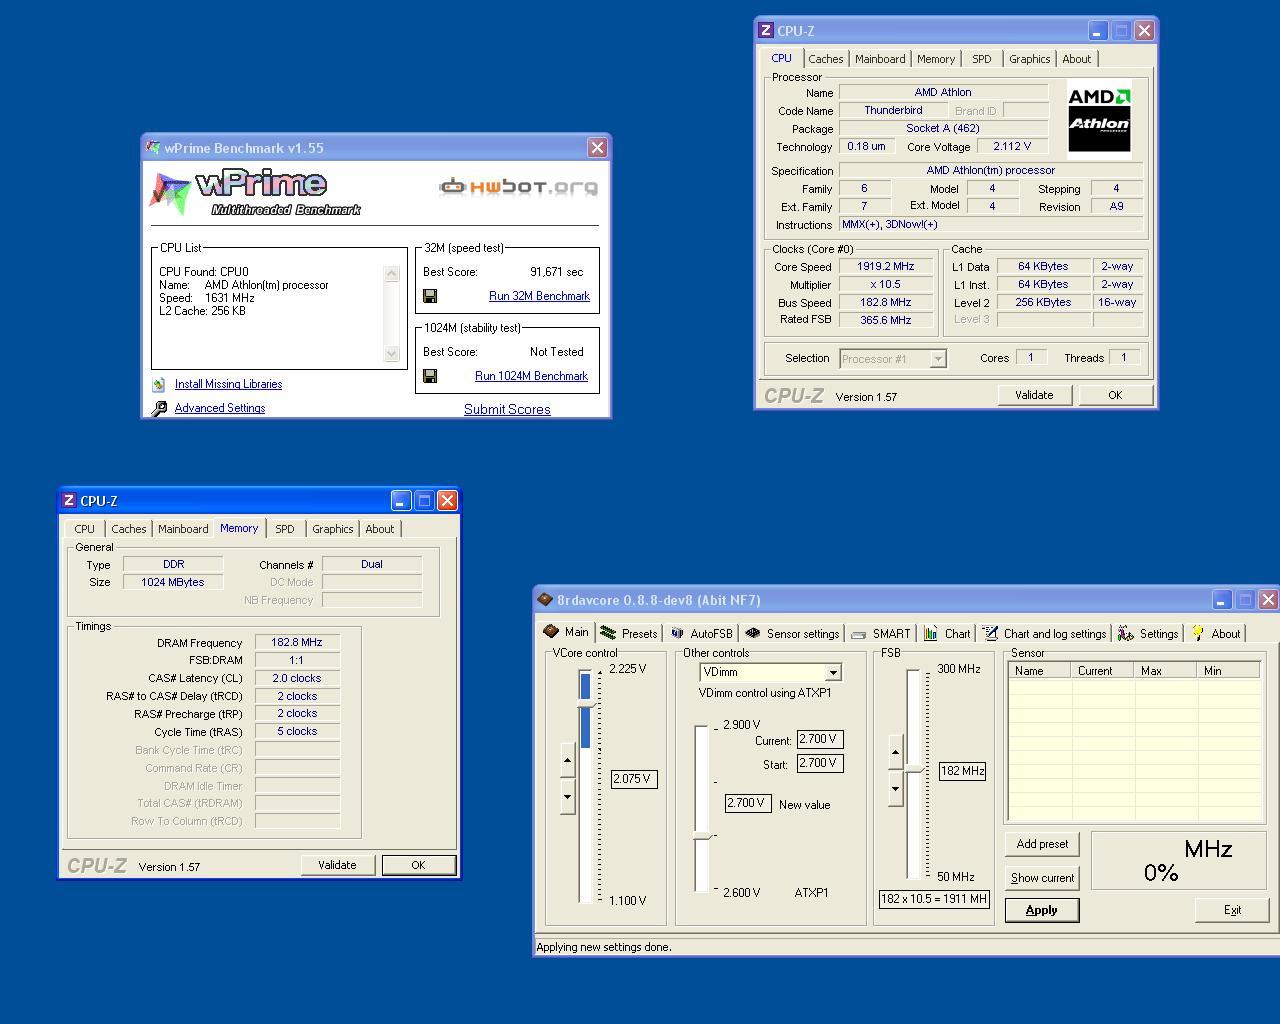
Task: Click the CPU List scrollbar up arrow
Action: click(x=391, y=274)
